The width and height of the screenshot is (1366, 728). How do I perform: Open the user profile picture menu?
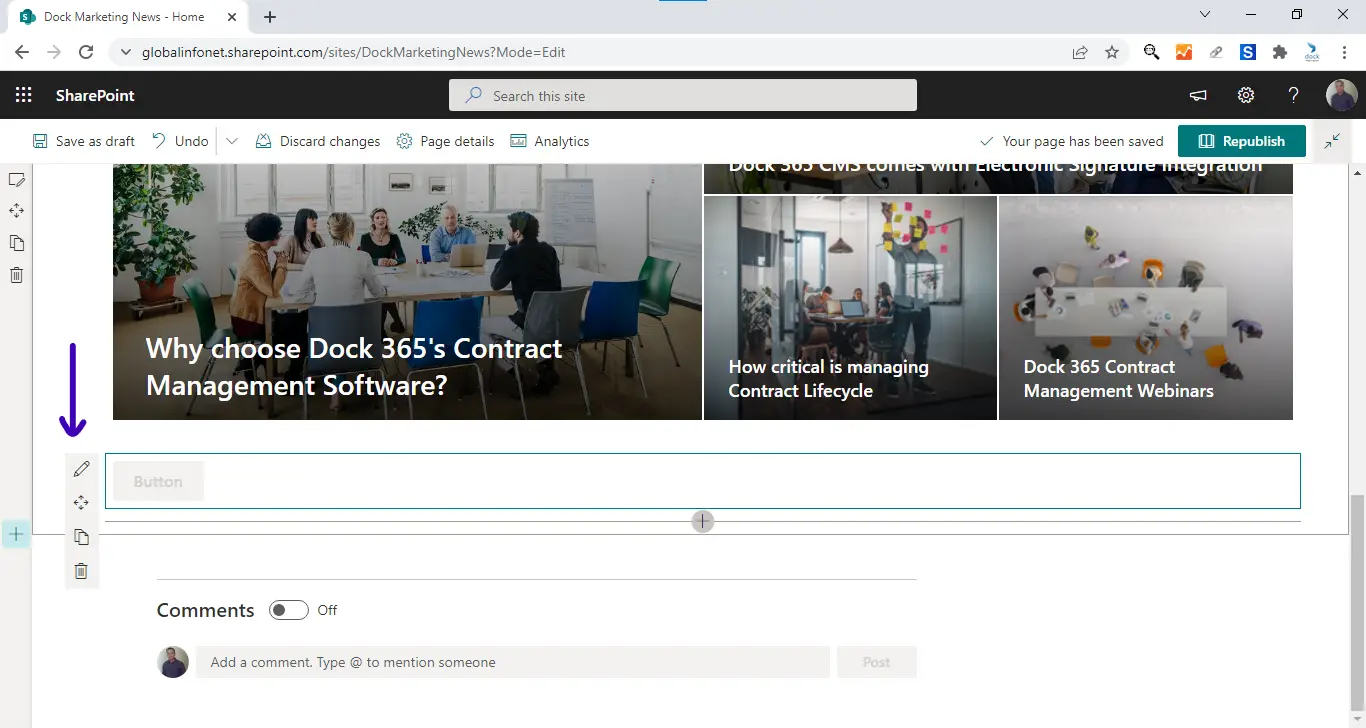[1342, 95]
